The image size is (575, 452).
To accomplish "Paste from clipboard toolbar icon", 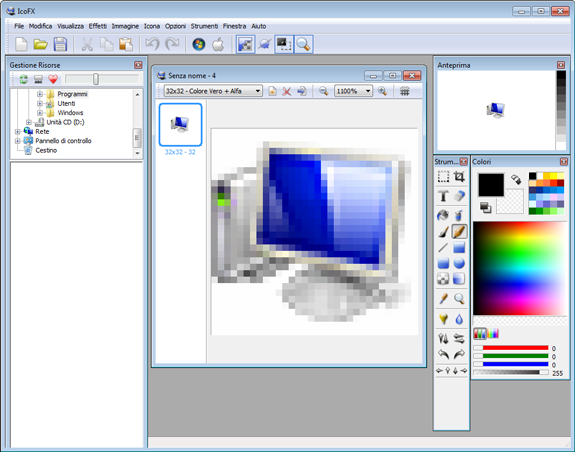I will coord(126,44).
